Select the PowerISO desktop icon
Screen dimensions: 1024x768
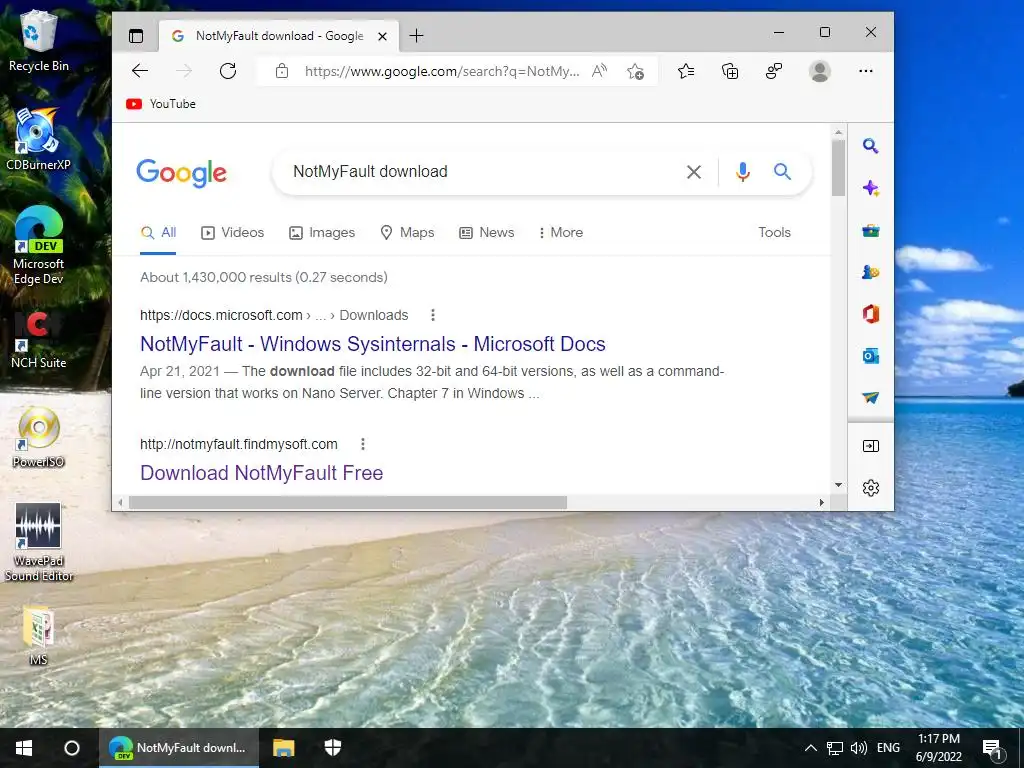(x=39, y=436)
